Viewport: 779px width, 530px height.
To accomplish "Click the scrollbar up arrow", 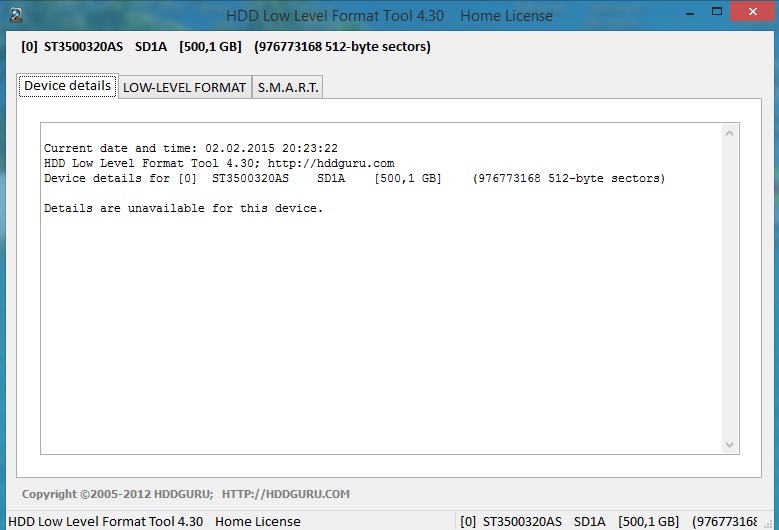I will click(729, 133).
